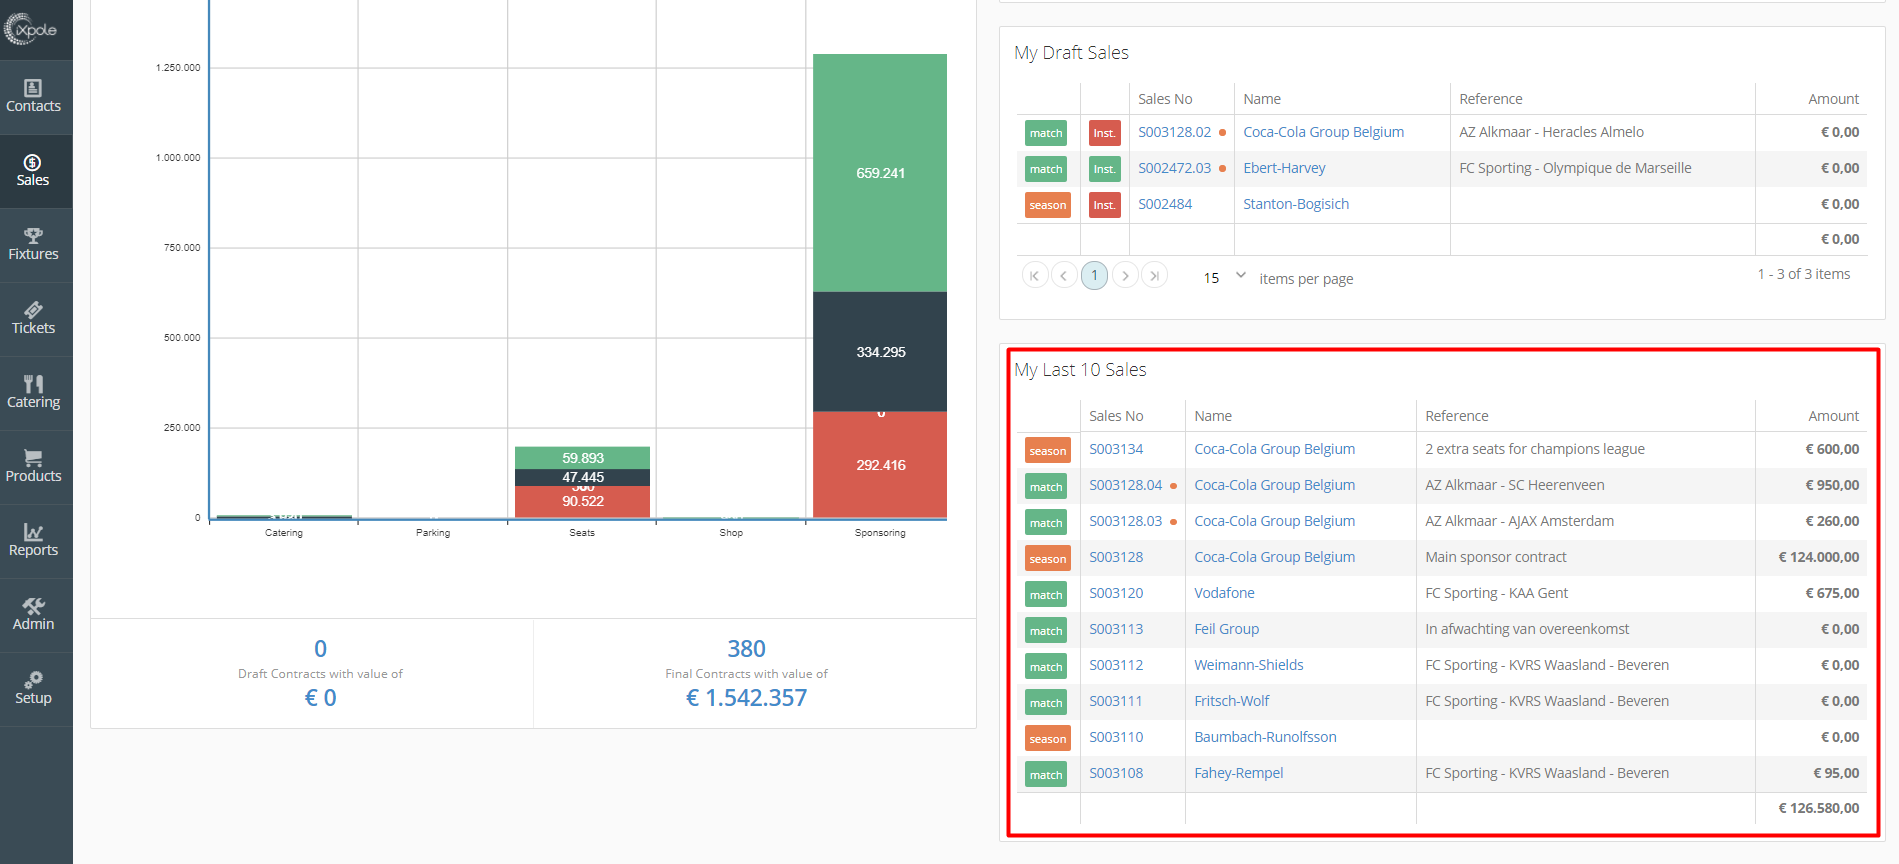
Task: Open Ebert-Harvey contact link
Action: 1284,168
